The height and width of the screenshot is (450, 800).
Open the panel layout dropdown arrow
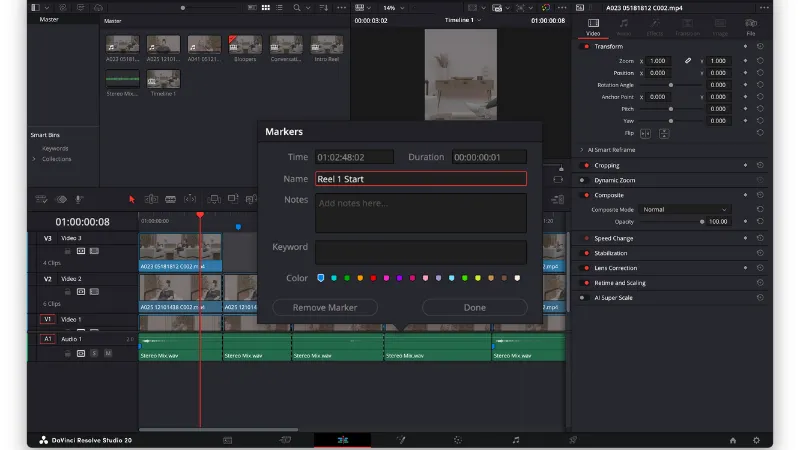[46, 8]
